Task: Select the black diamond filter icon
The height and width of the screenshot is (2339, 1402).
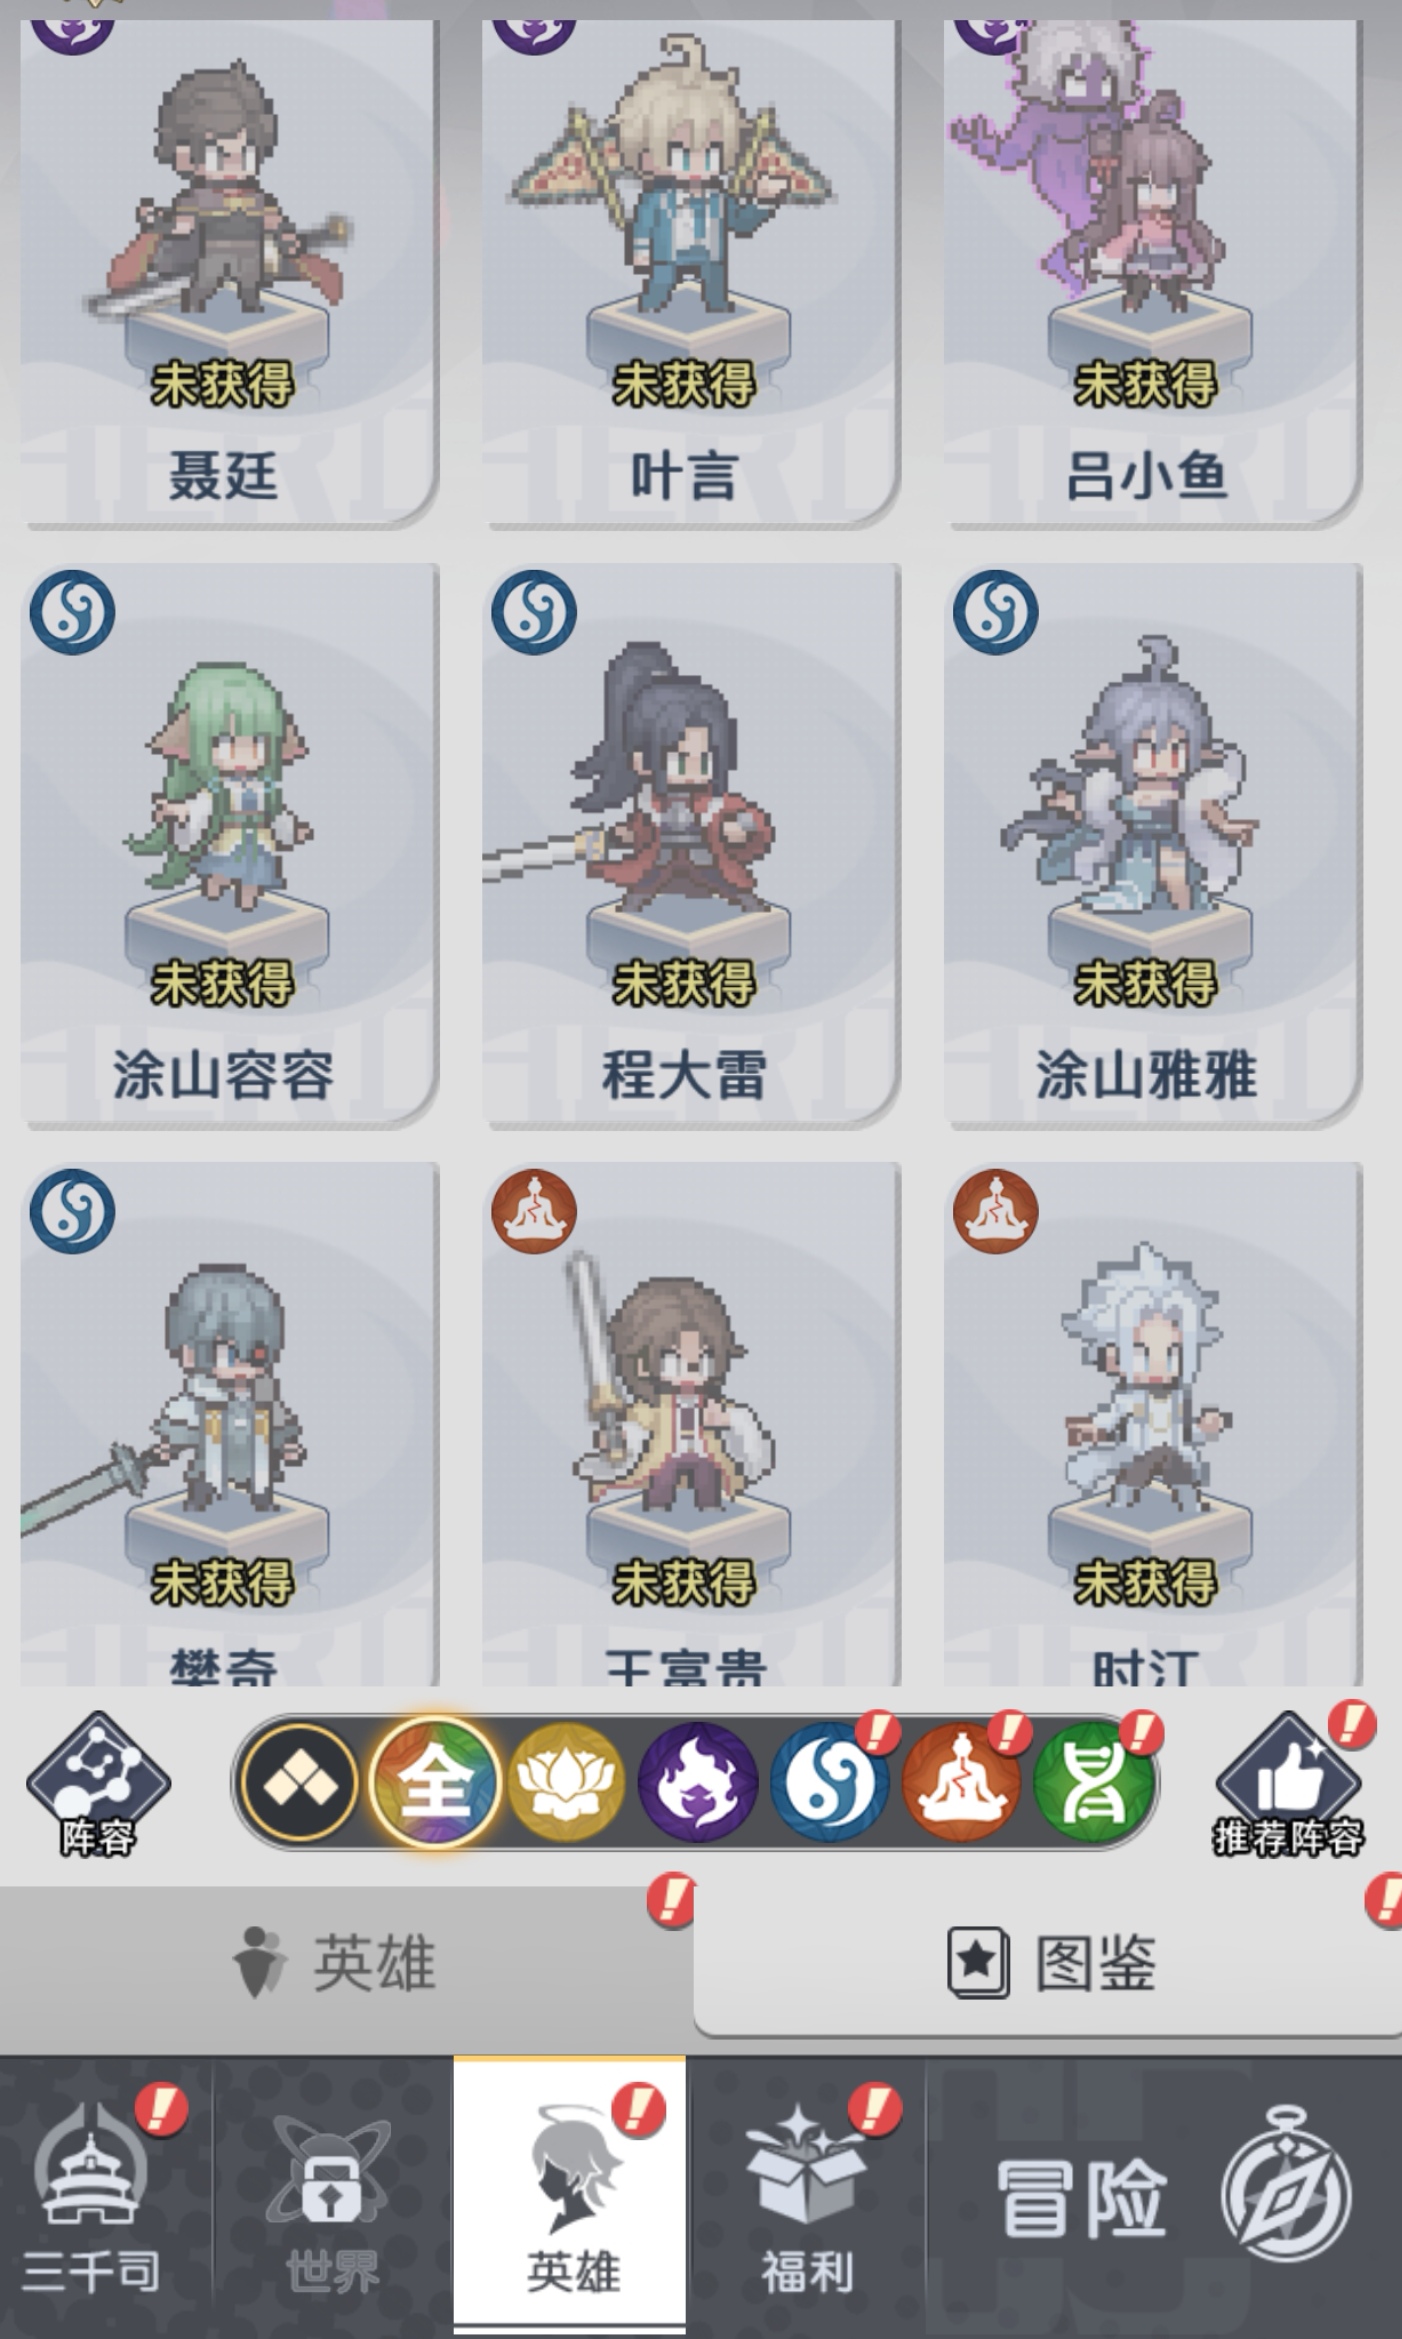Action: click(x=299, y=1782)
